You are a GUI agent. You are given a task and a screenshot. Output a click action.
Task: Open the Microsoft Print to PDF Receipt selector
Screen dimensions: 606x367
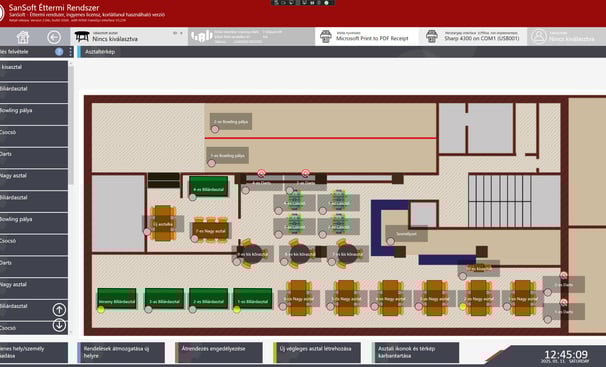click(366, 37)
